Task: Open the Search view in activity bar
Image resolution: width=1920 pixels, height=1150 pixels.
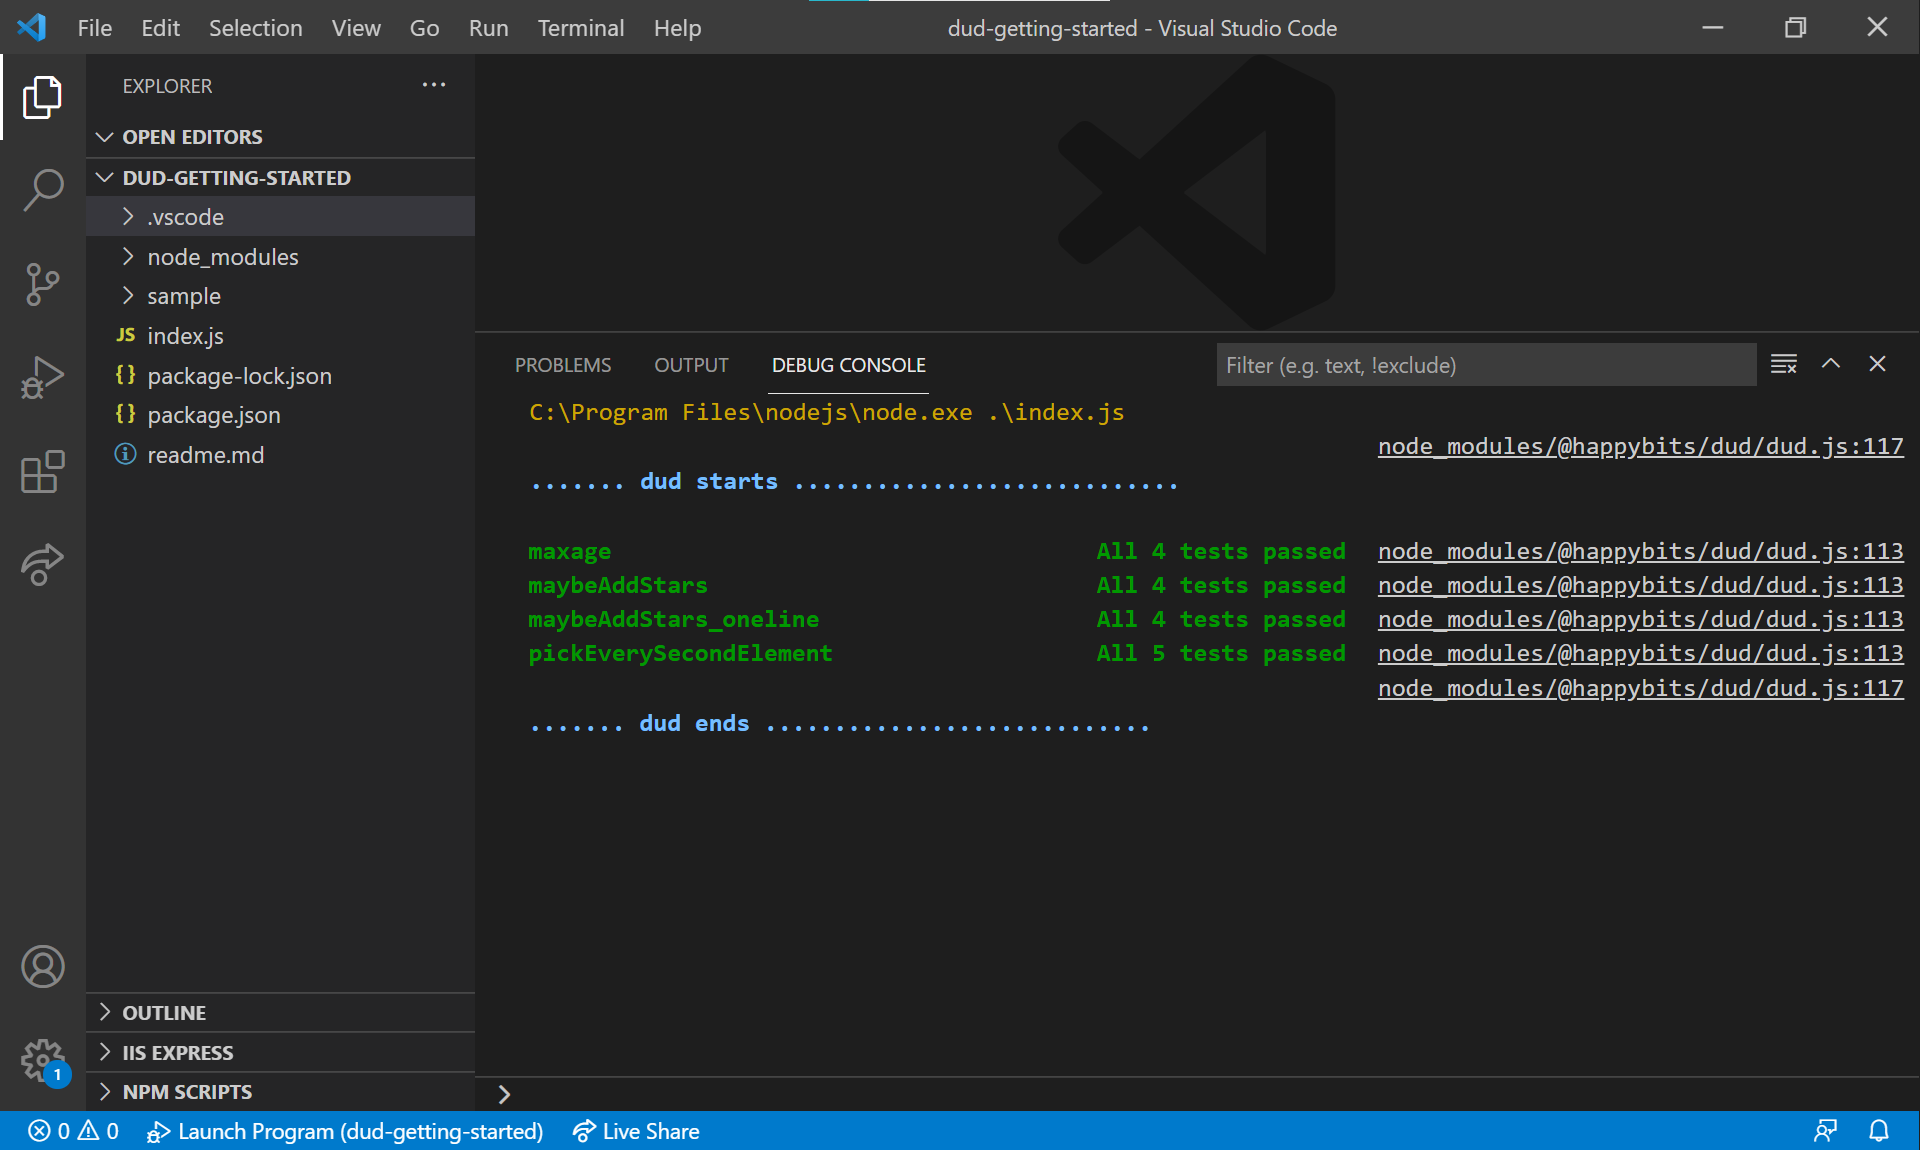Action: (42, 190)
